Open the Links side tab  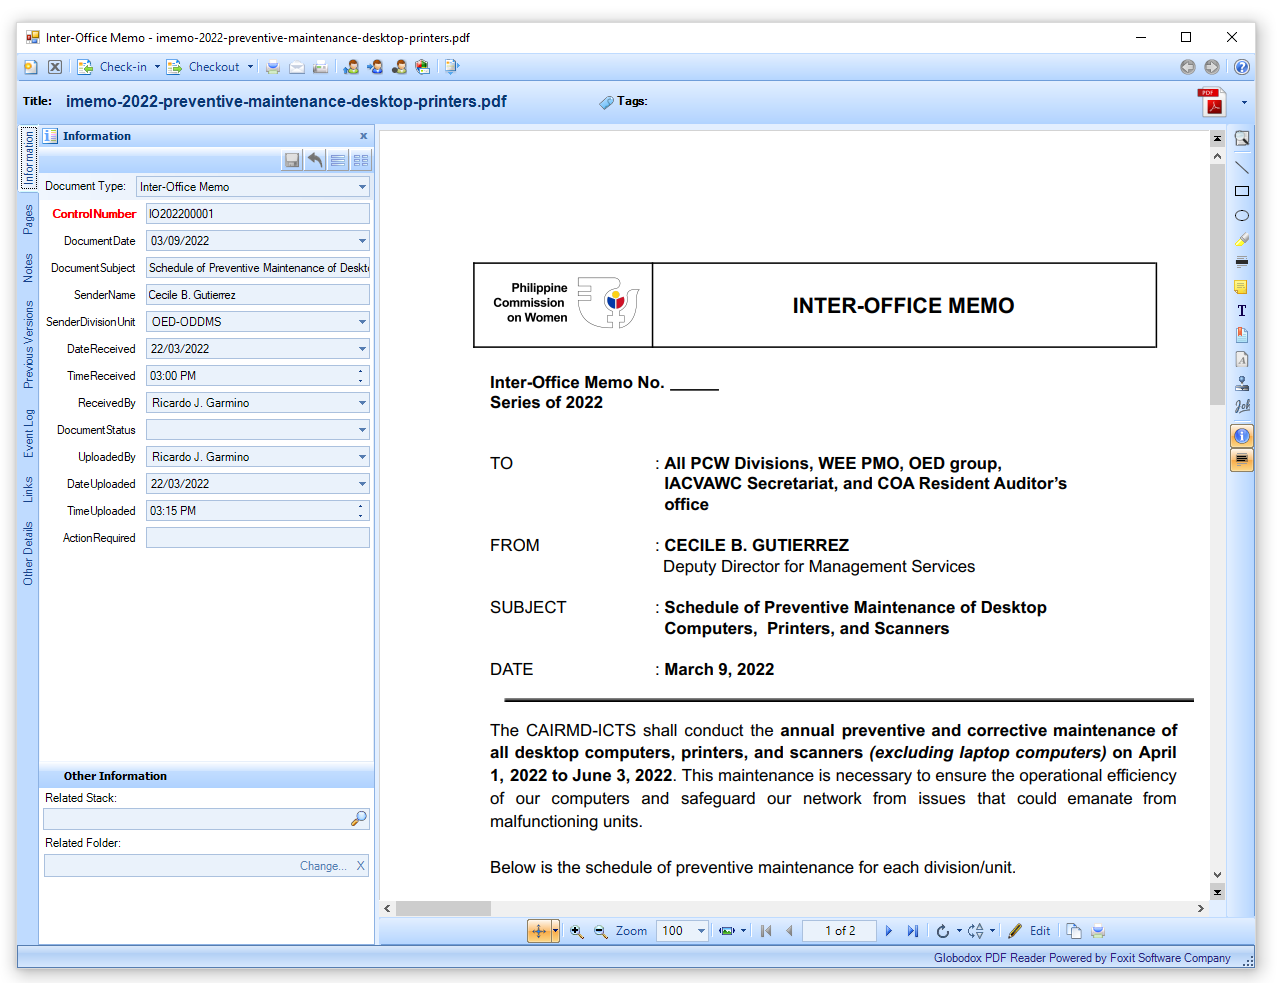tap(28, 489)
